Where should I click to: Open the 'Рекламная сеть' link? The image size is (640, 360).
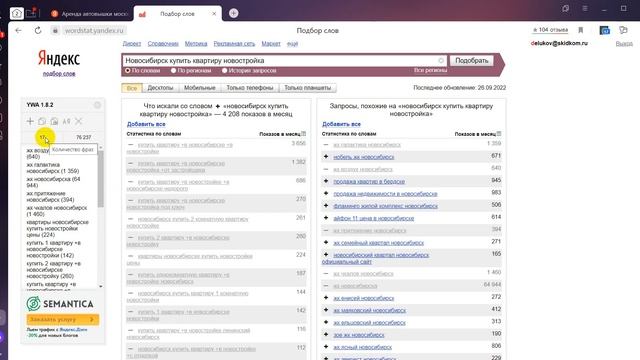[234, 44]
